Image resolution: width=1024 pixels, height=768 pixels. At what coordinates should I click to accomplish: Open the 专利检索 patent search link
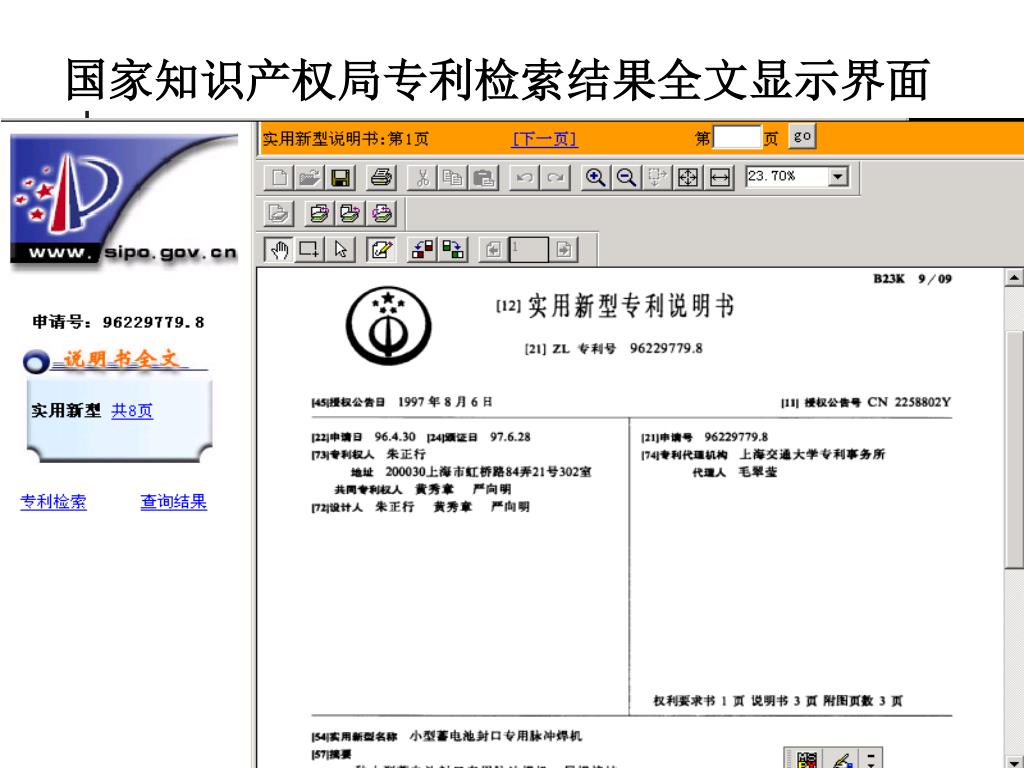54,502
